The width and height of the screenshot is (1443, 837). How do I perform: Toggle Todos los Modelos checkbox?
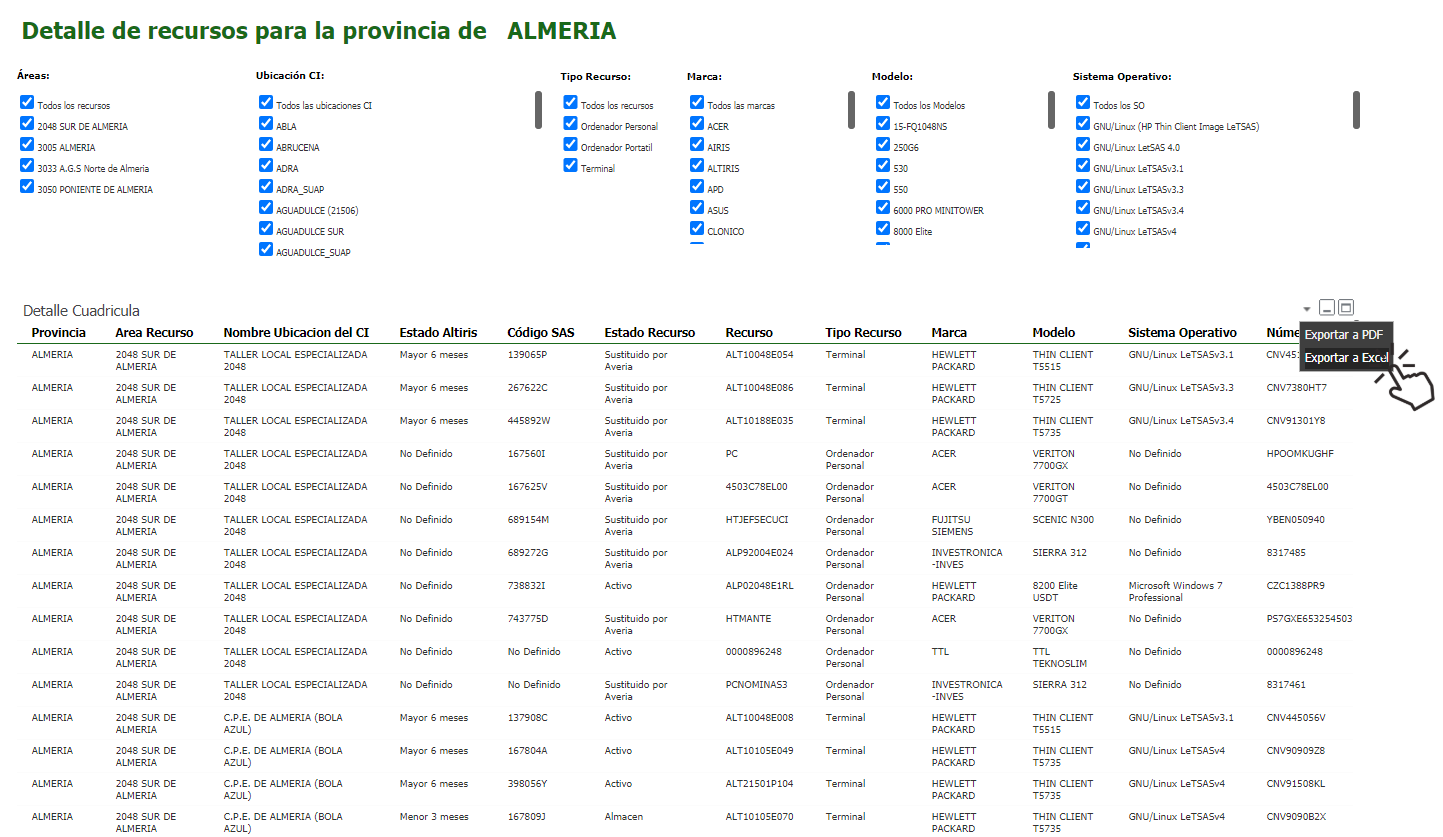click(x=883, y=102)
